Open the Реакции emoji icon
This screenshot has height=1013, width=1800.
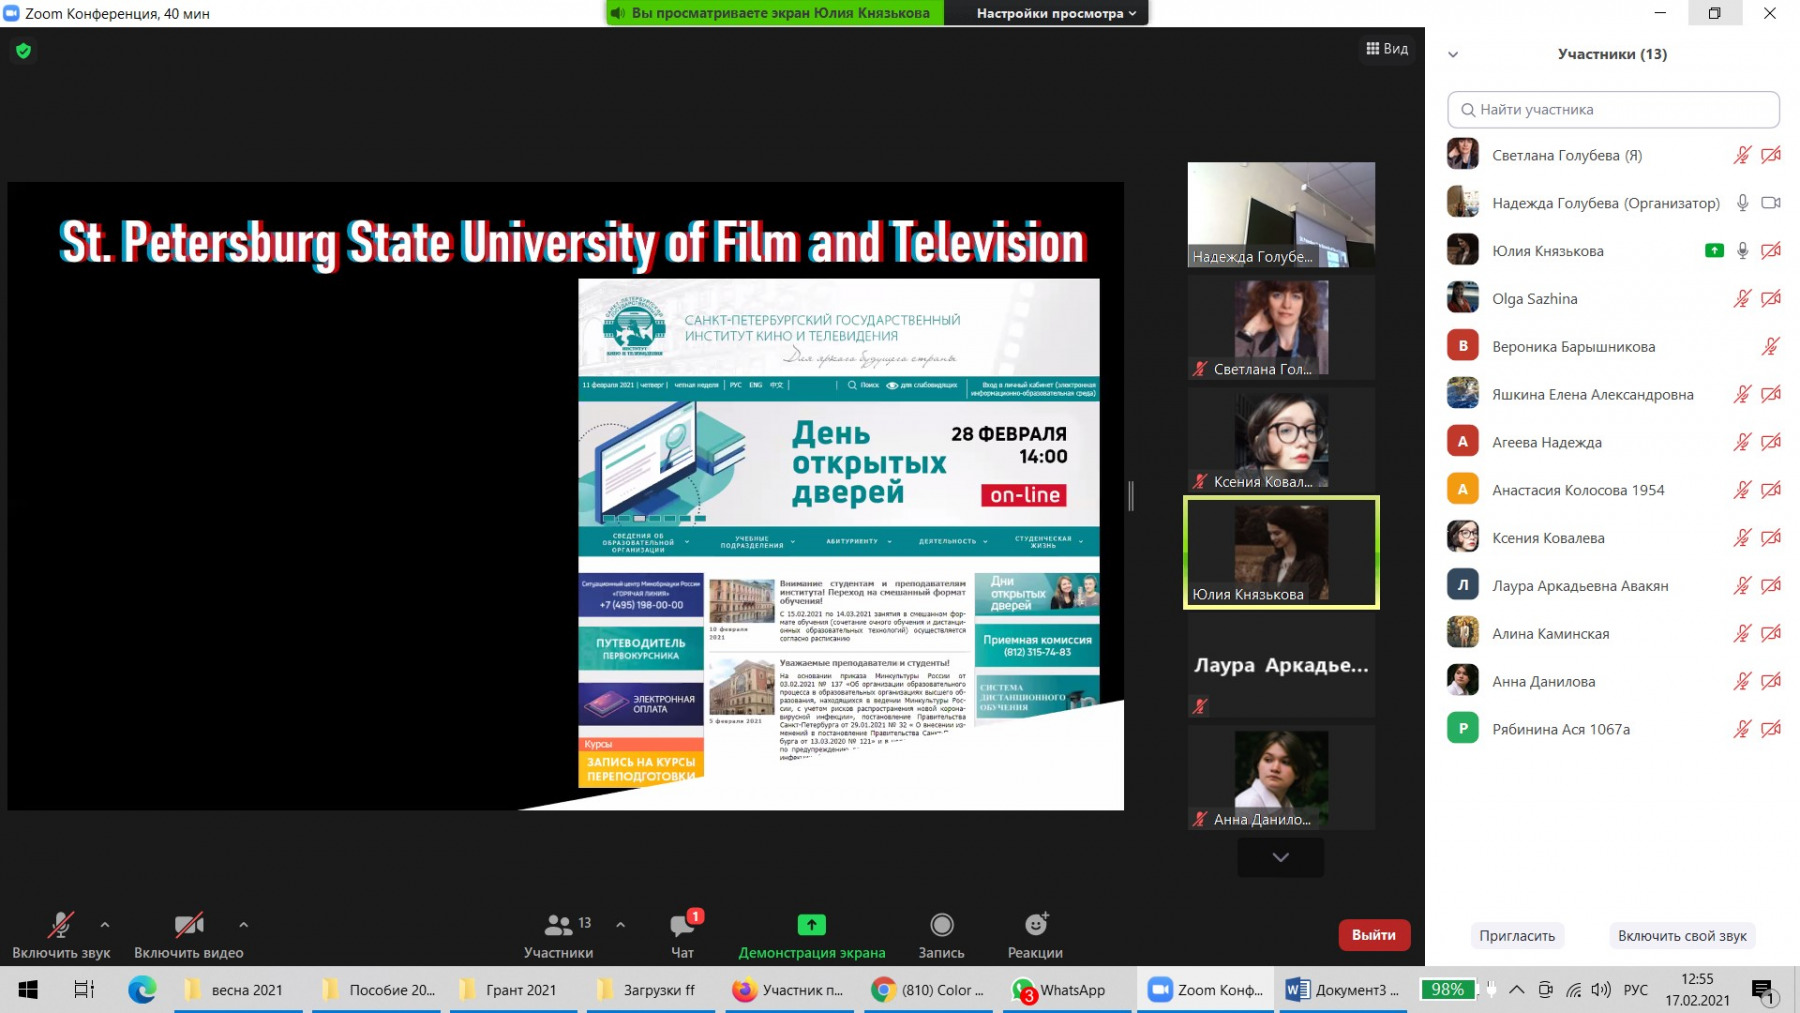pos(1035,925)
